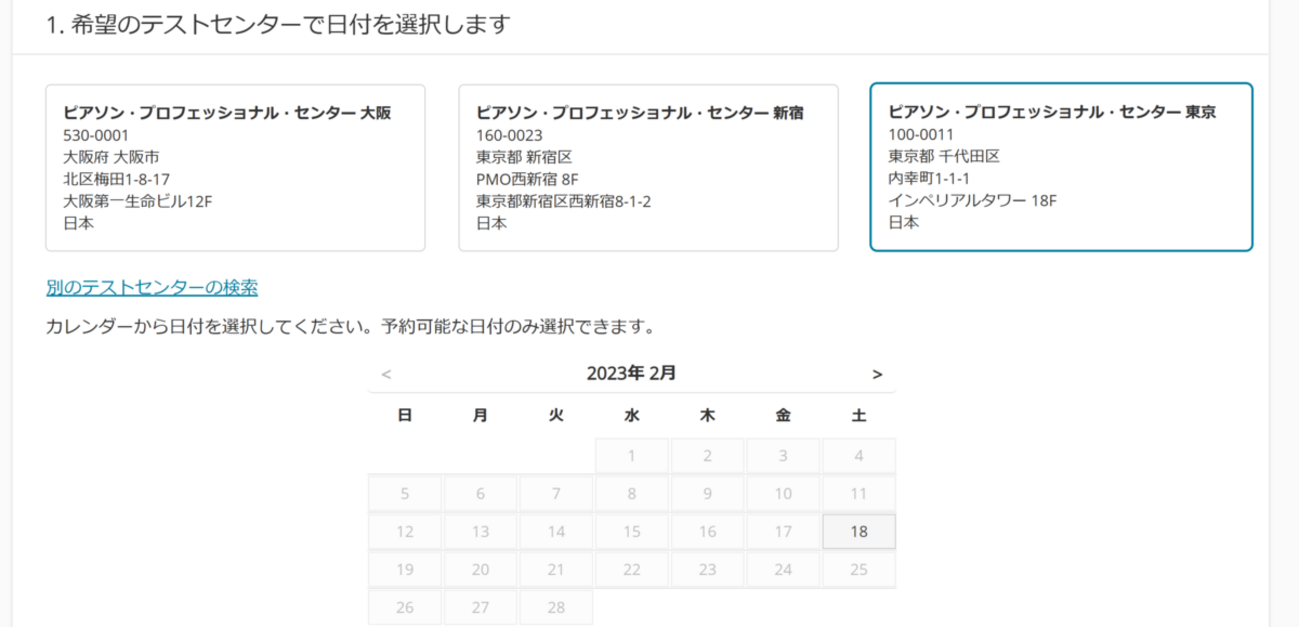Pick February 18 on the calendar

click(x=859, y=532)
